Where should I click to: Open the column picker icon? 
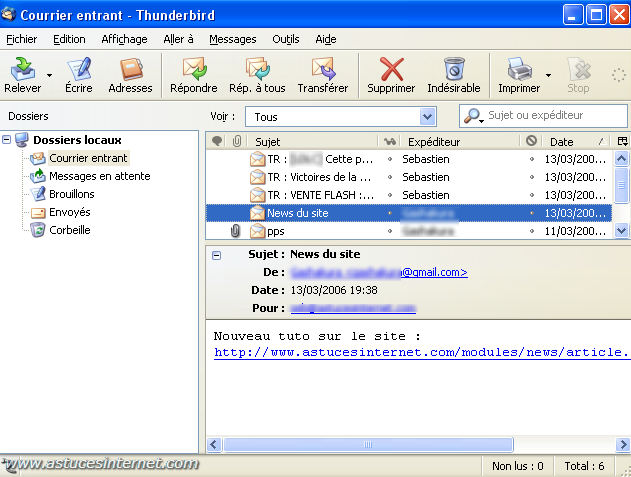pos(622,141)
